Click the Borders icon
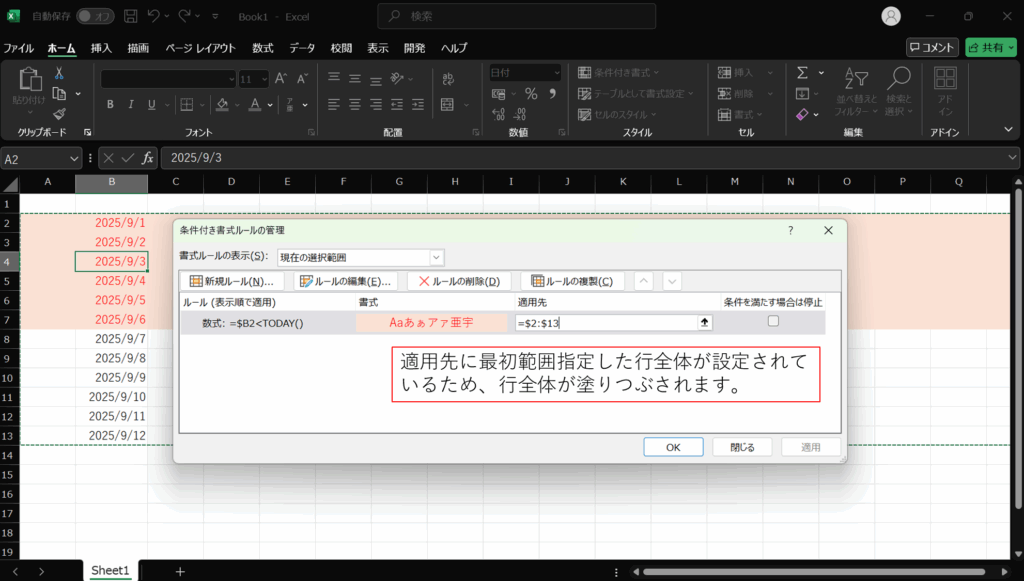 tap(187, 104)
